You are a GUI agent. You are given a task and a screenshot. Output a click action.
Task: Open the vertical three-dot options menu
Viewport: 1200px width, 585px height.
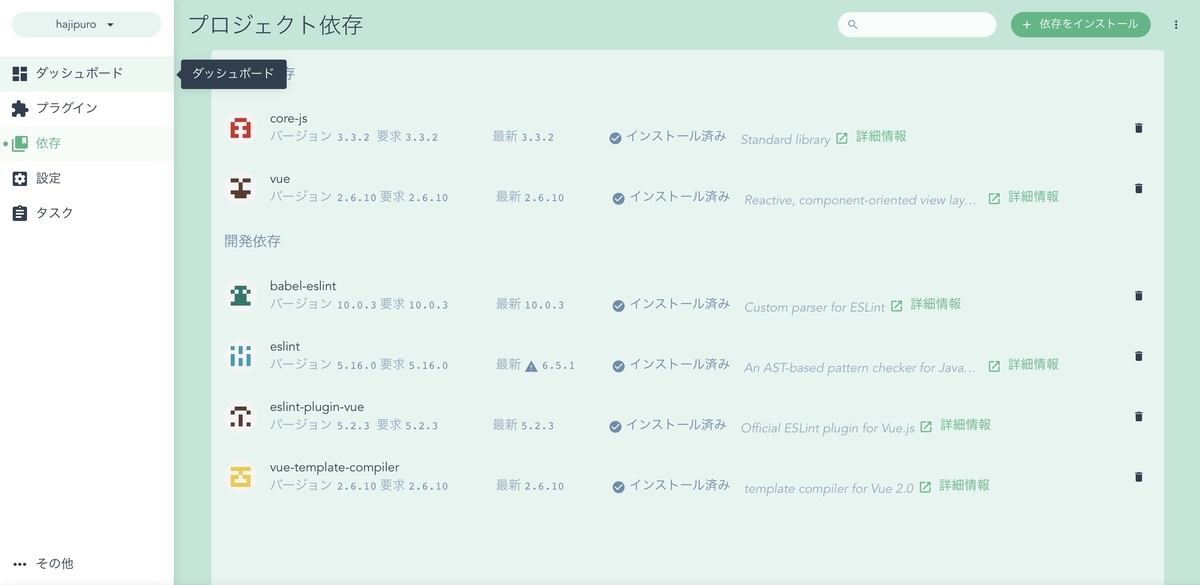[x=1176, y=24]
